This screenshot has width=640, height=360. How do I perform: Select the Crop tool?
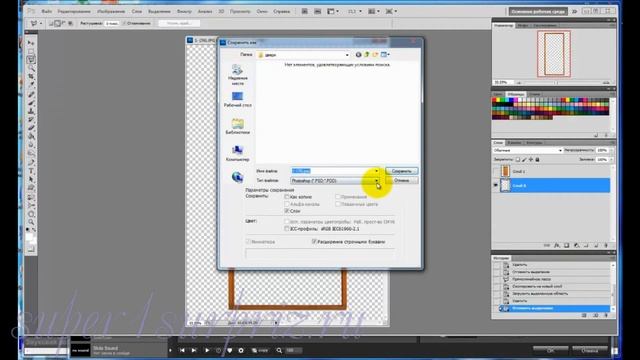(x=31, y=77)
